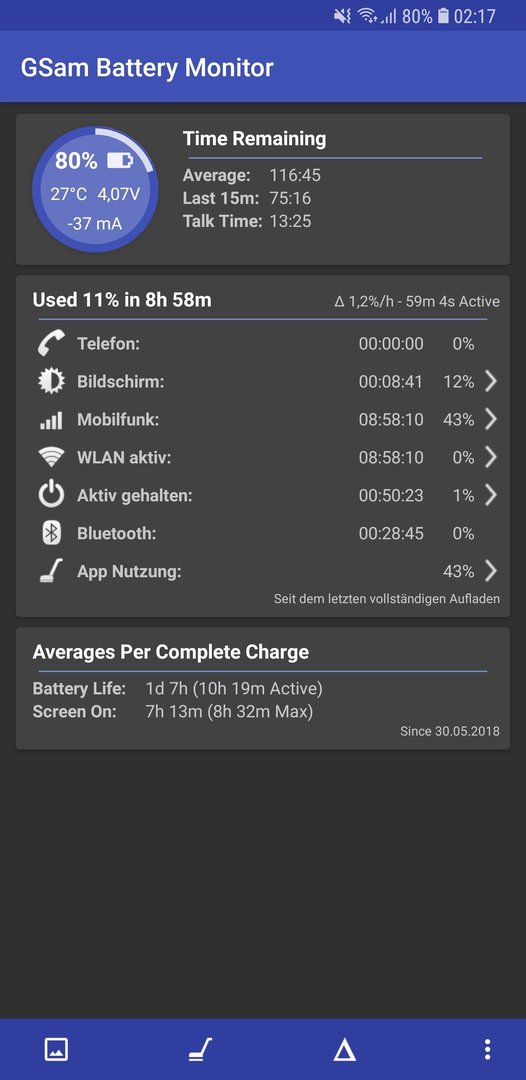Tap the triangle delta icon in the bottom bar
The width and height of the screenshot is (526, 1080).
click(344, 1050)
